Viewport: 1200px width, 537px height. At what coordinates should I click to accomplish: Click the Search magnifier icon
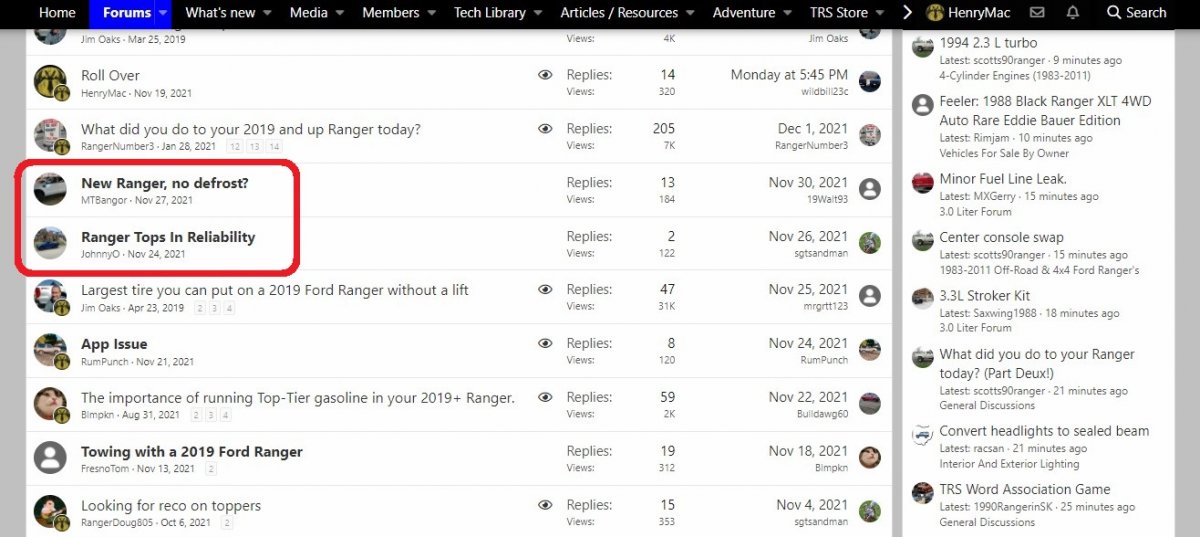click(1114, 13)
